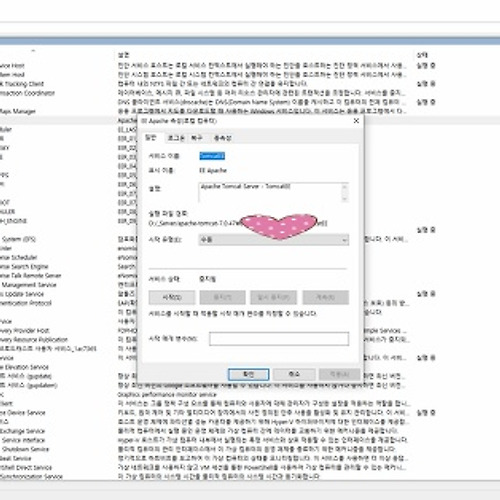Open the Dependencies tab
This screenshot has width=500, height=500.
[222, 138]
